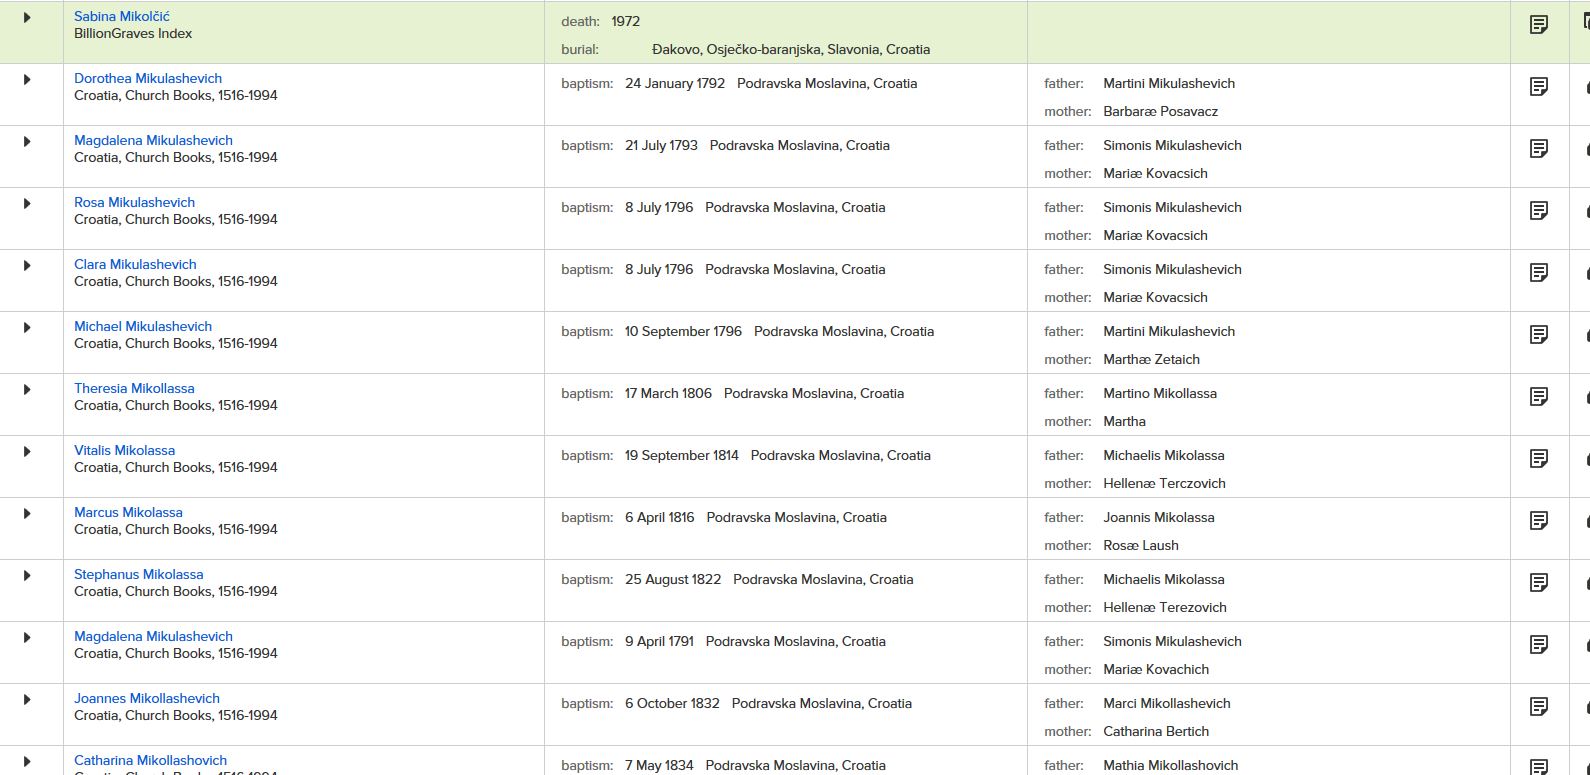The height and width of the screenshot is (775, 1590).
Task: Open the Vitalis Mikolassa name link
Action: tap(124, 450)
